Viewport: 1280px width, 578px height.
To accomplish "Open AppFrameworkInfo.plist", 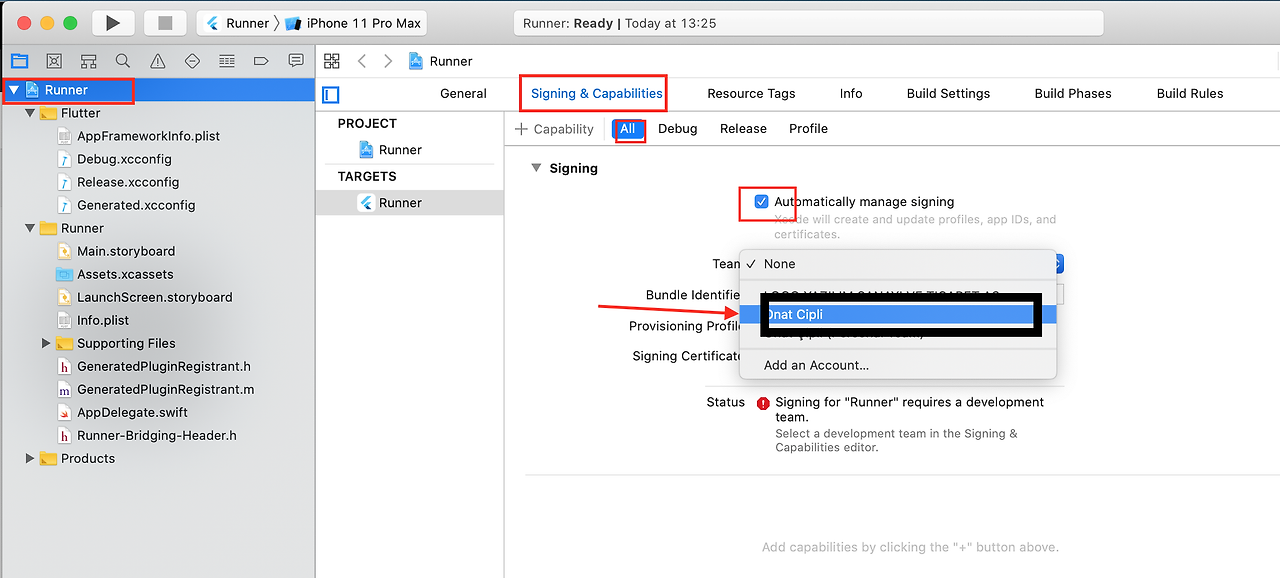I will coord(139,136).
